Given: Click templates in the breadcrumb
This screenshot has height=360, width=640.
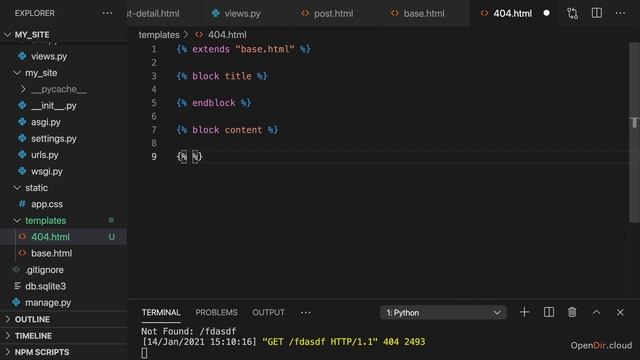Looking at the screenshot, I should tap(159, 35).
